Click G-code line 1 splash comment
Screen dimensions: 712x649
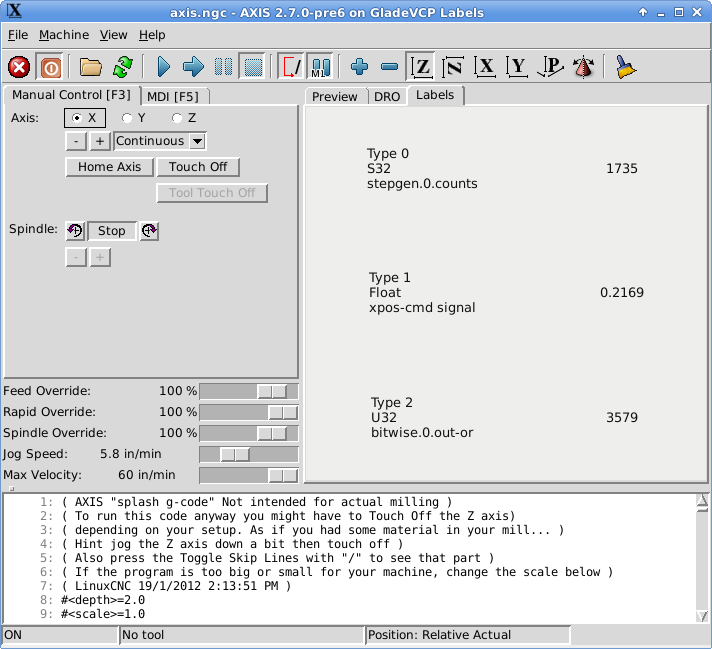tap(257, 502)
